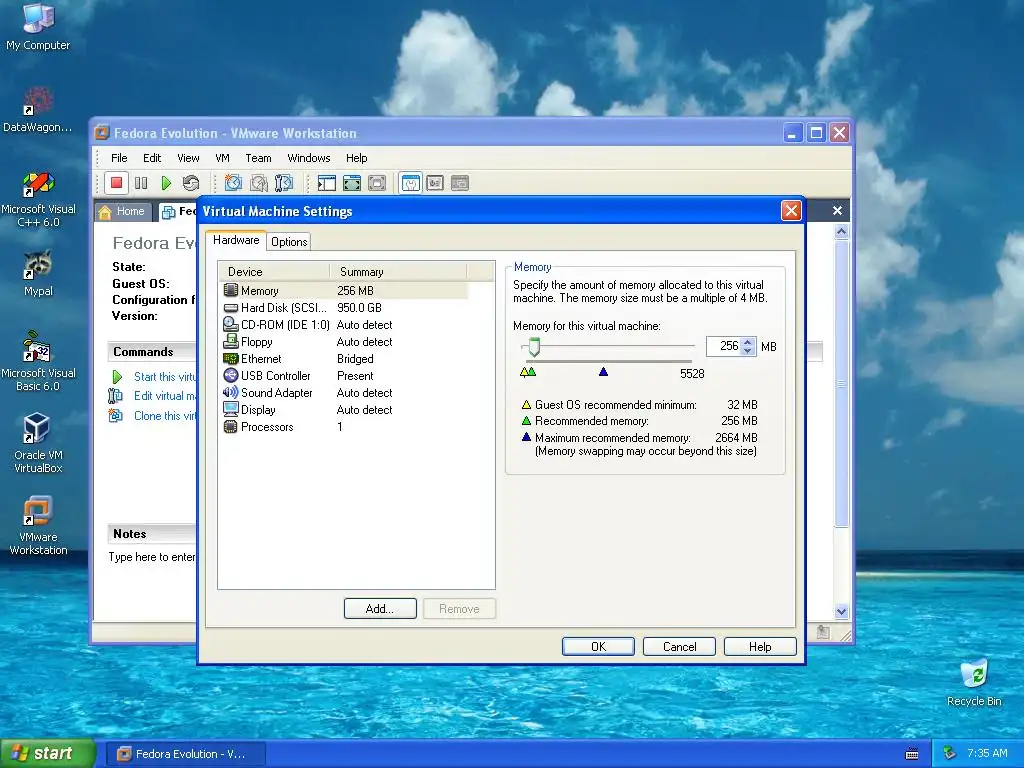Select the Floppy device row
1024x768 pixels.
(345, 342)
